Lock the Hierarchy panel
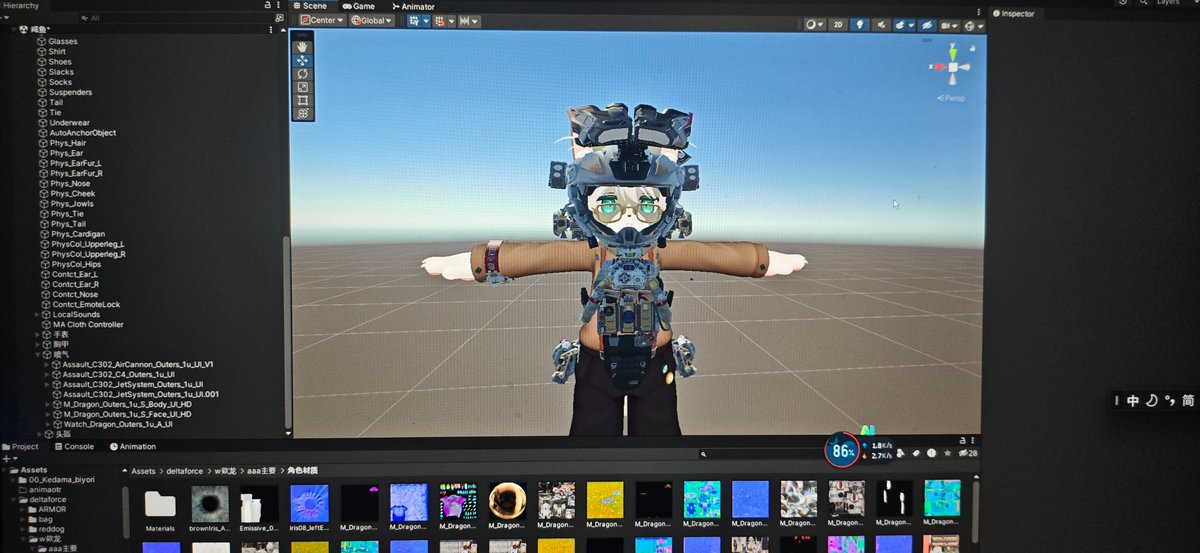This screenshot has height=553, width=1200. click(270, 5)
